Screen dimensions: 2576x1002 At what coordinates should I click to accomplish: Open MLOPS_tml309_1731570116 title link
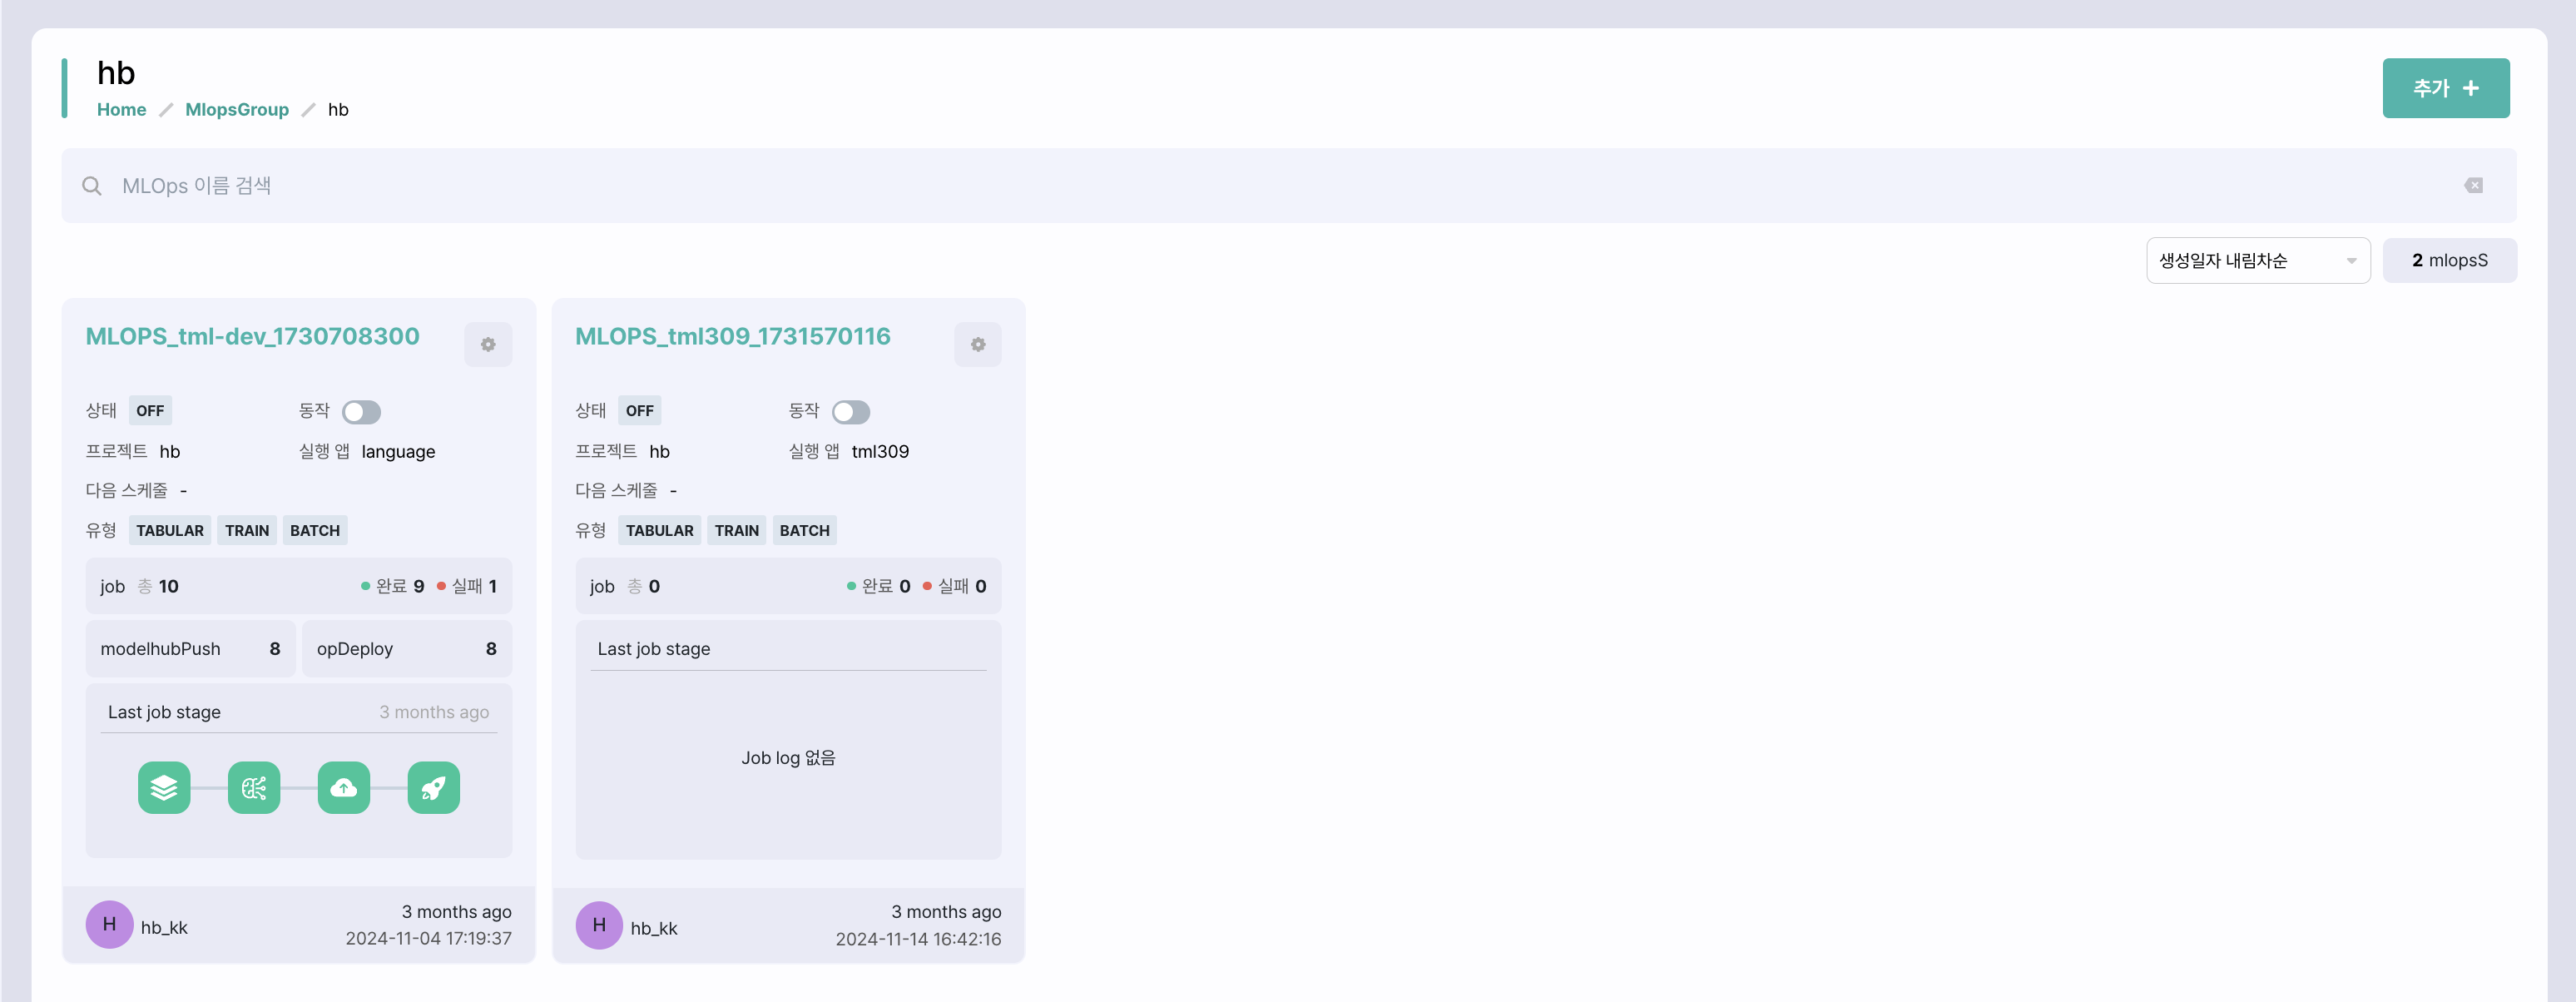(x=733, y=336)
